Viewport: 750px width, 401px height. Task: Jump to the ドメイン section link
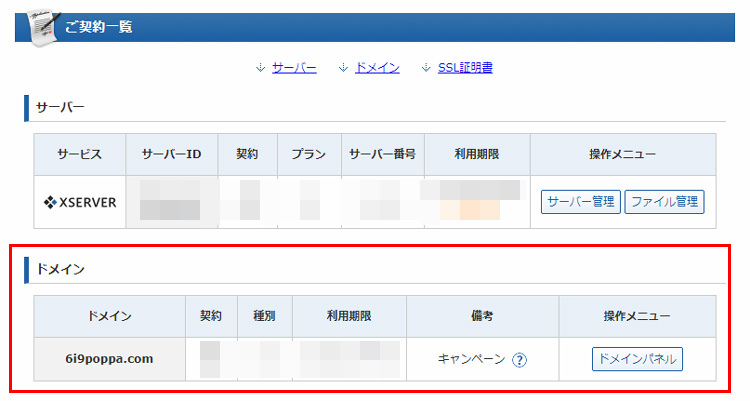(x=377, y=68)
